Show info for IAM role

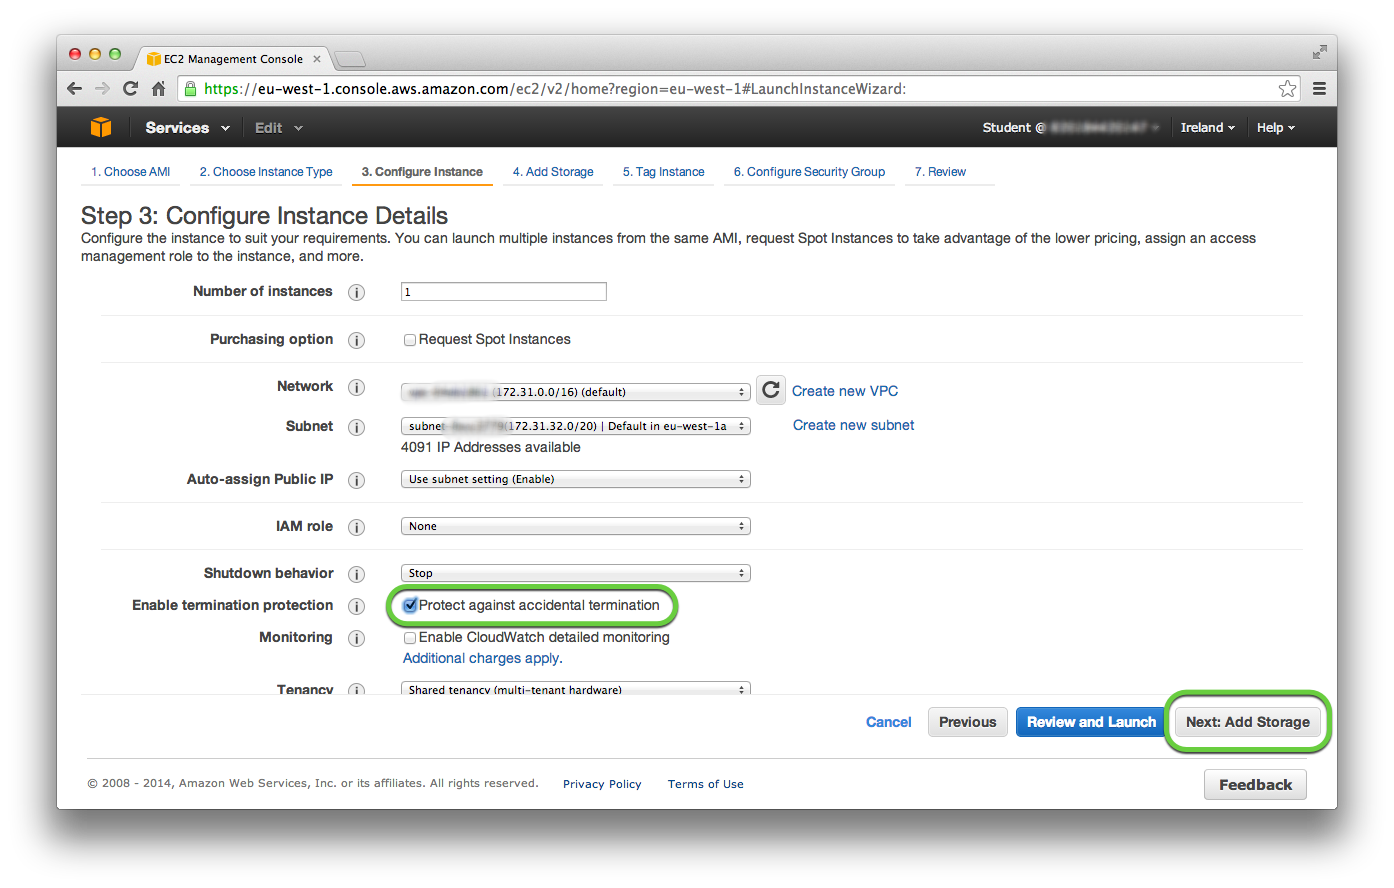coord(356,527)
